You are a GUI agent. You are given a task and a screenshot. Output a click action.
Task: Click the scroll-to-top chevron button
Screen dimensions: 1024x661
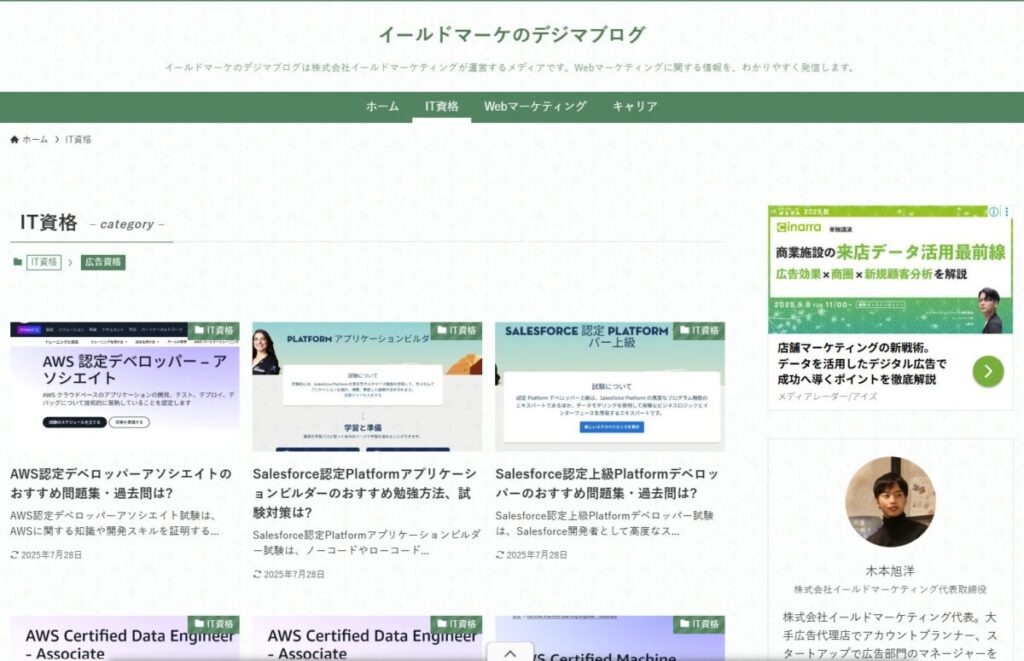click(510, 653)
